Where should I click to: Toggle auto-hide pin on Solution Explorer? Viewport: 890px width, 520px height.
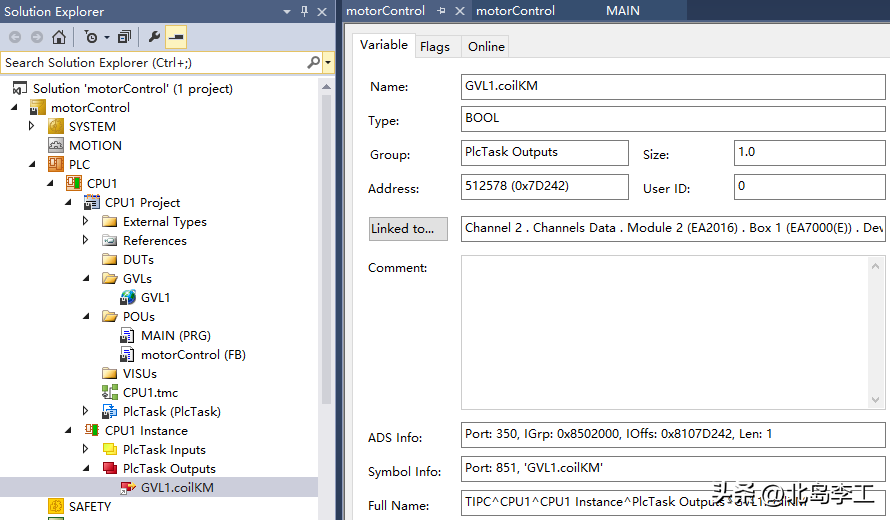pos(304,11)
